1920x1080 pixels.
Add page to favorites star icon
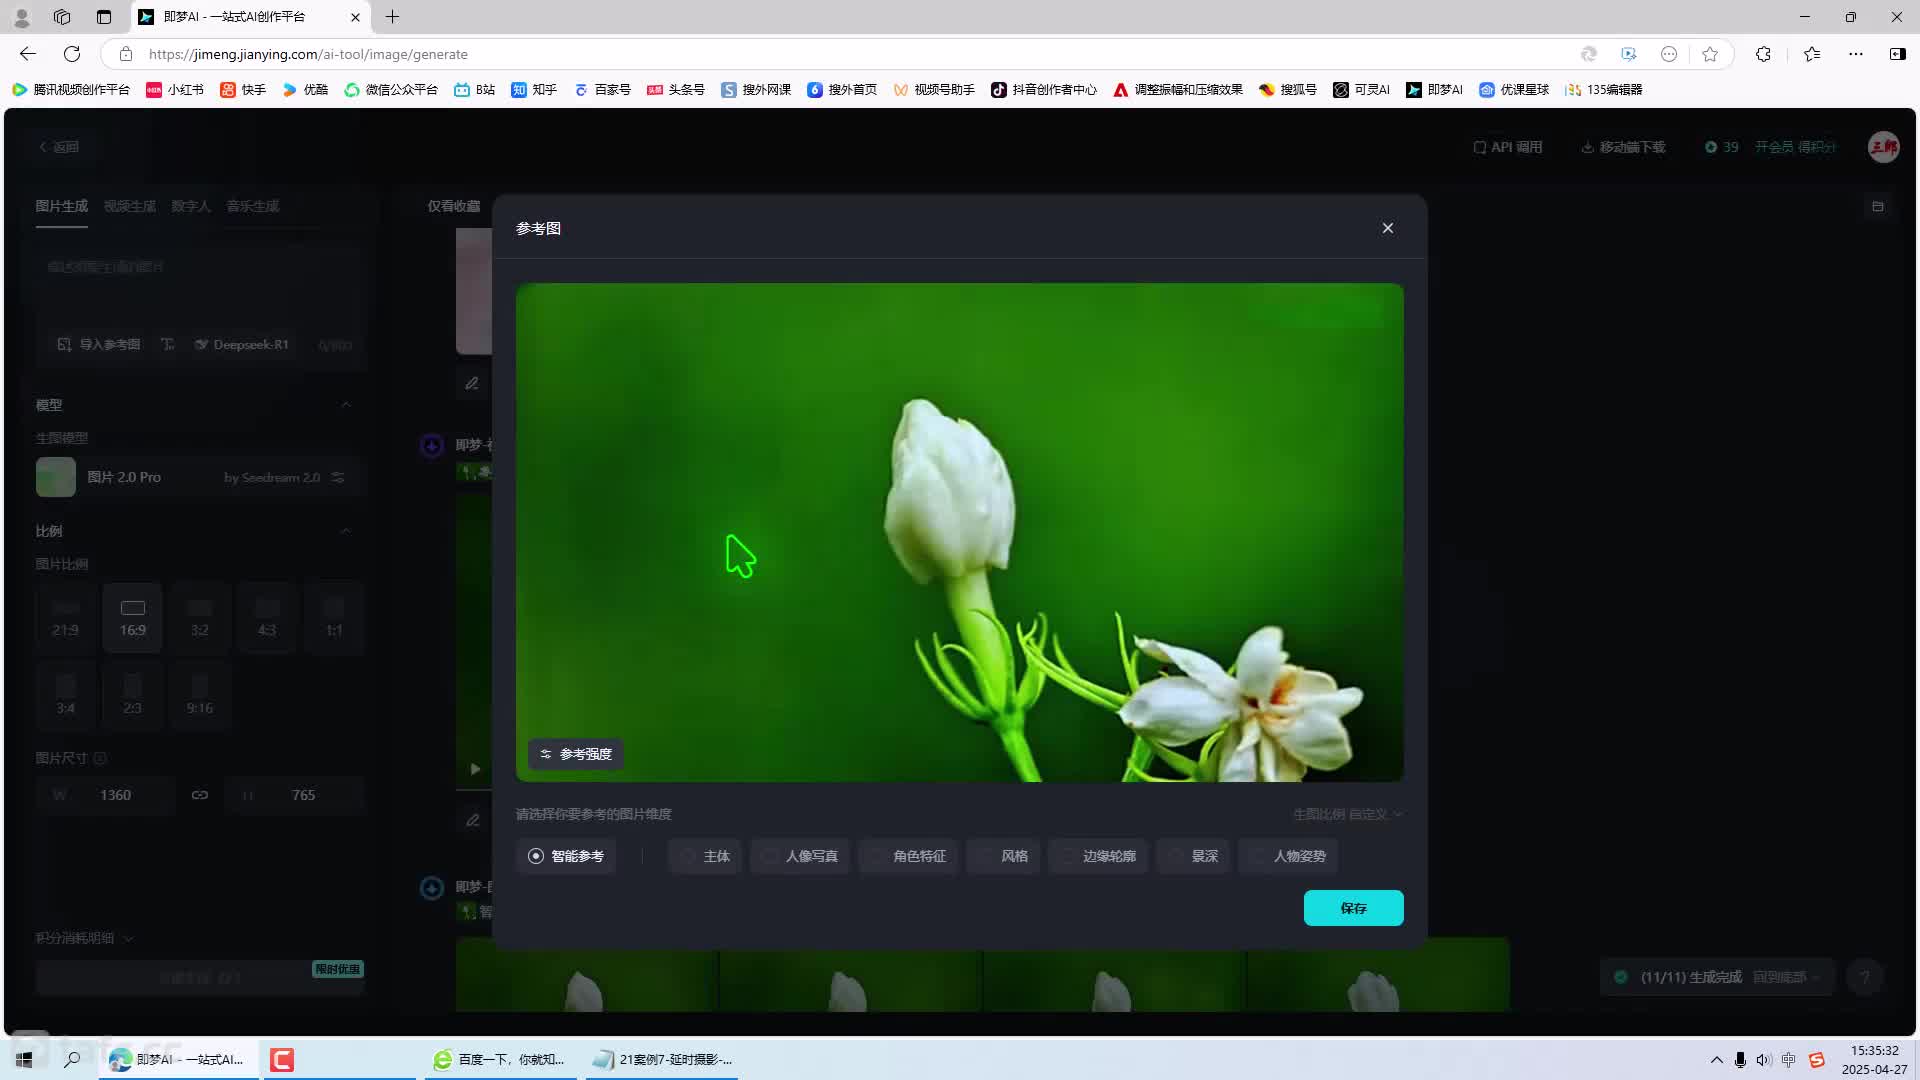click(1710, 54)
